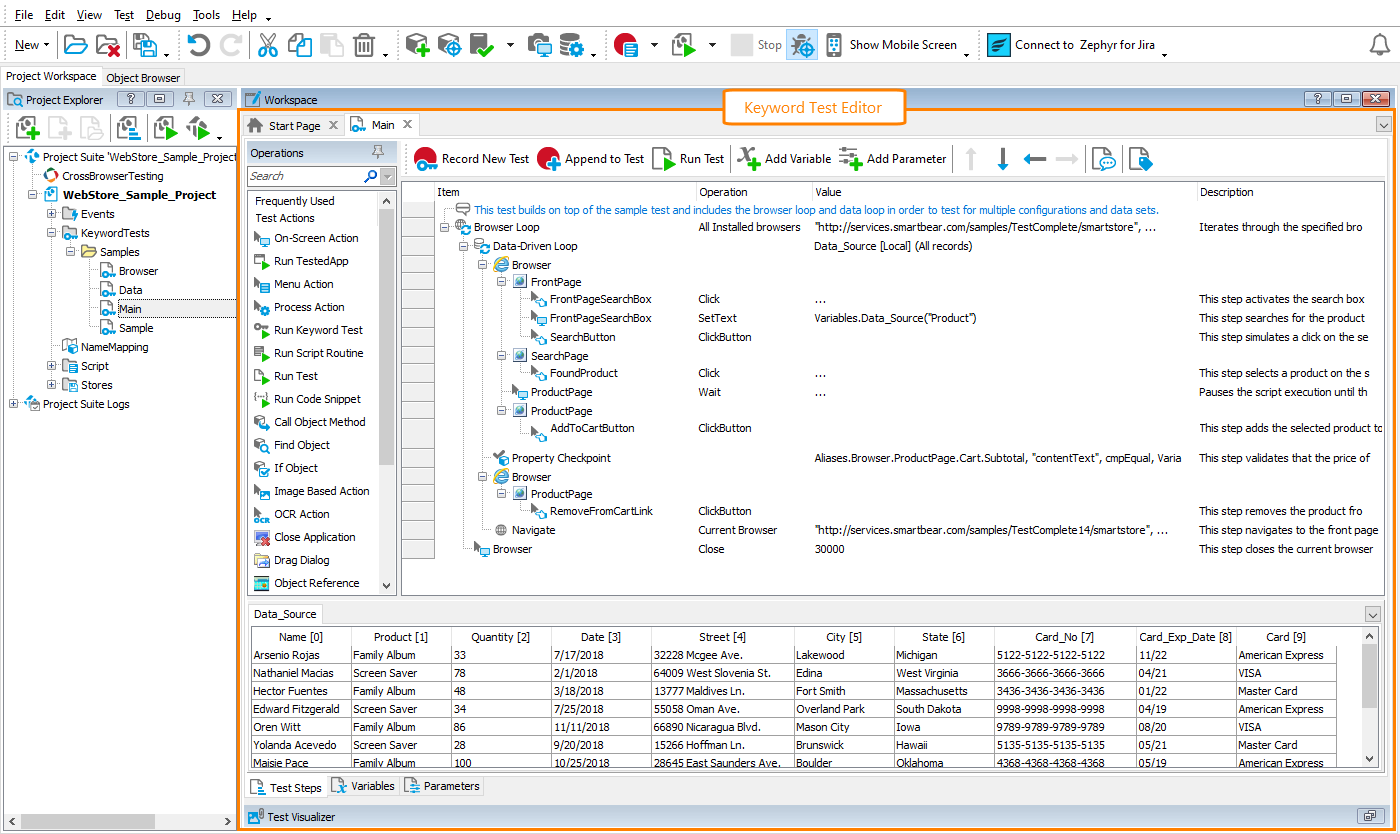Click the database with gear icon

click(x=572, y=45)
